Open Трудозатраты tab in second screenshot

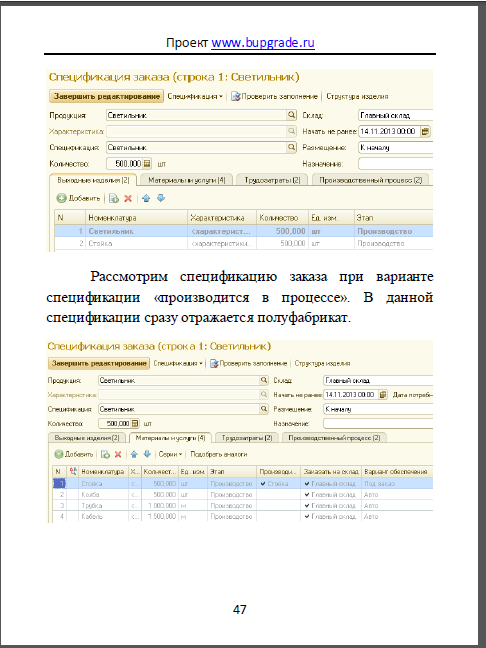pos(247,438)
